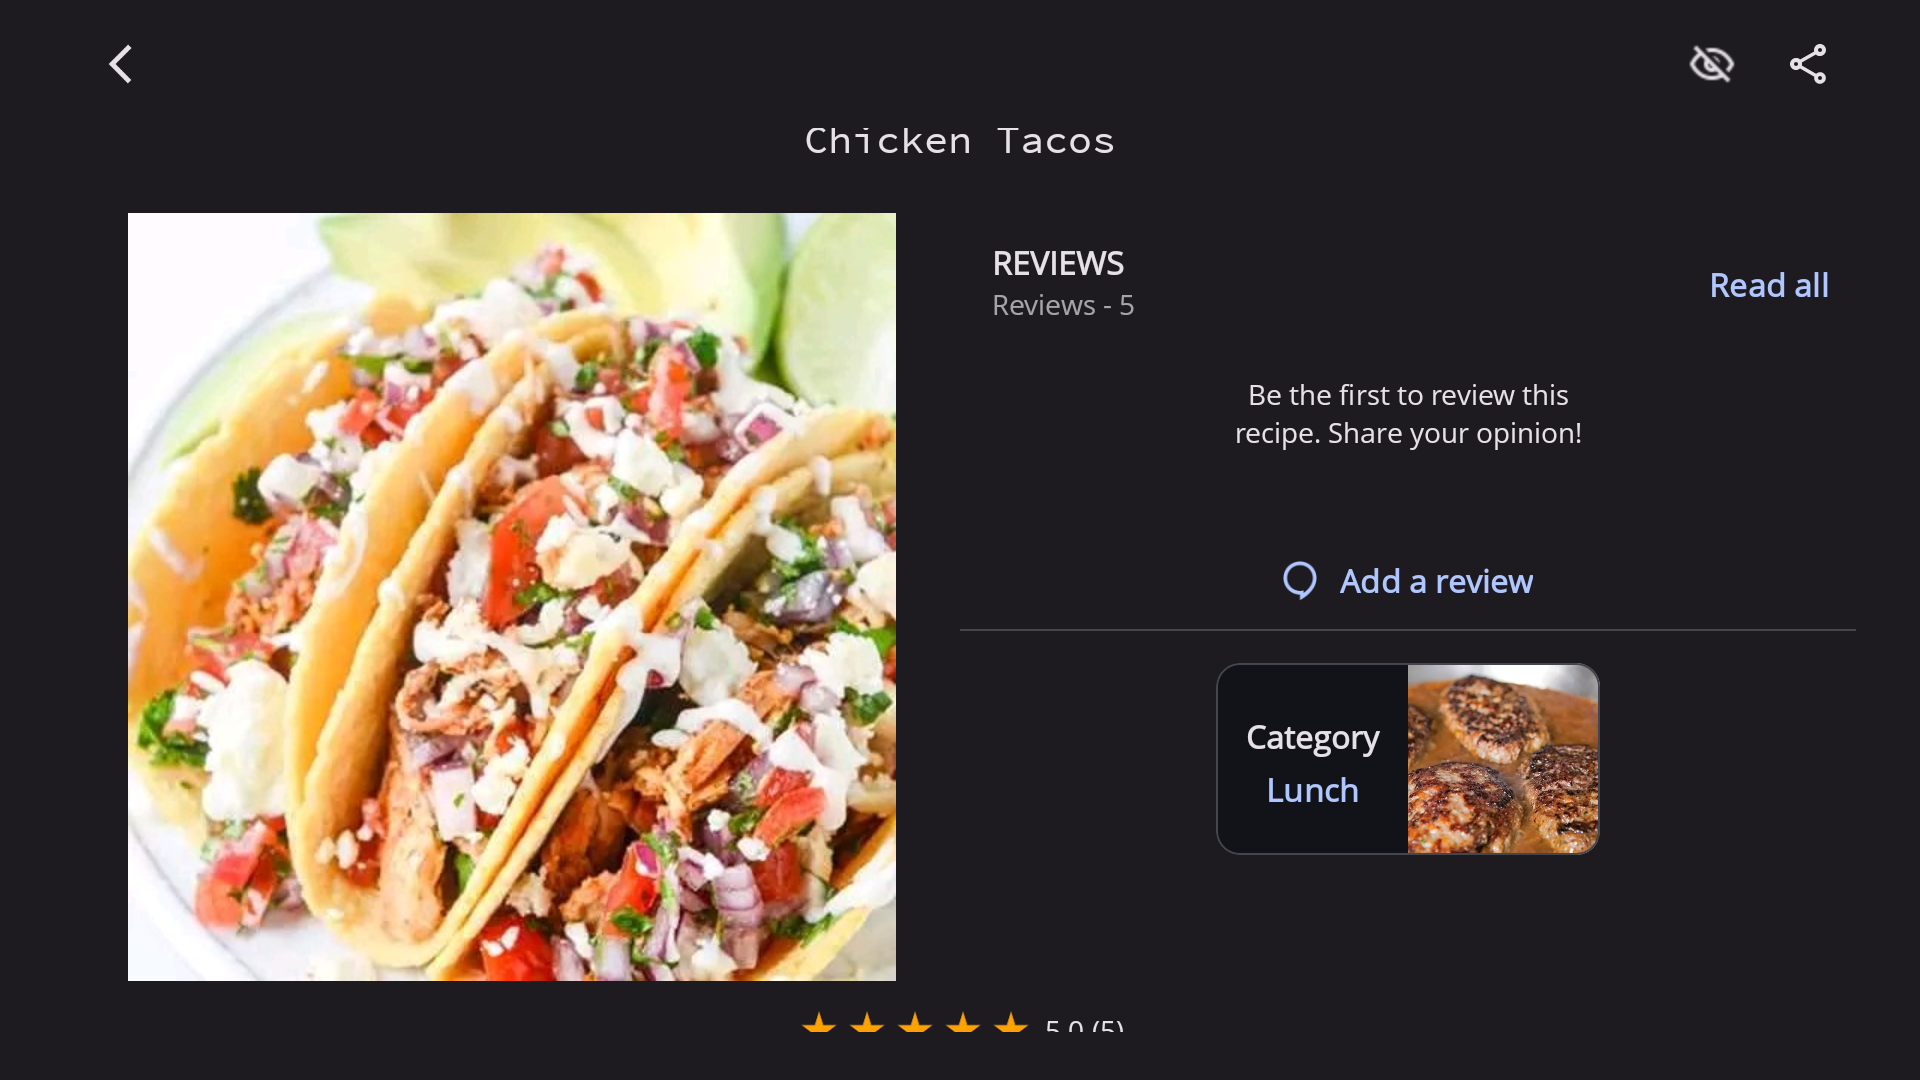
Task: Click the 5.0 (5) rating score text
Action: (1084, 1026)
